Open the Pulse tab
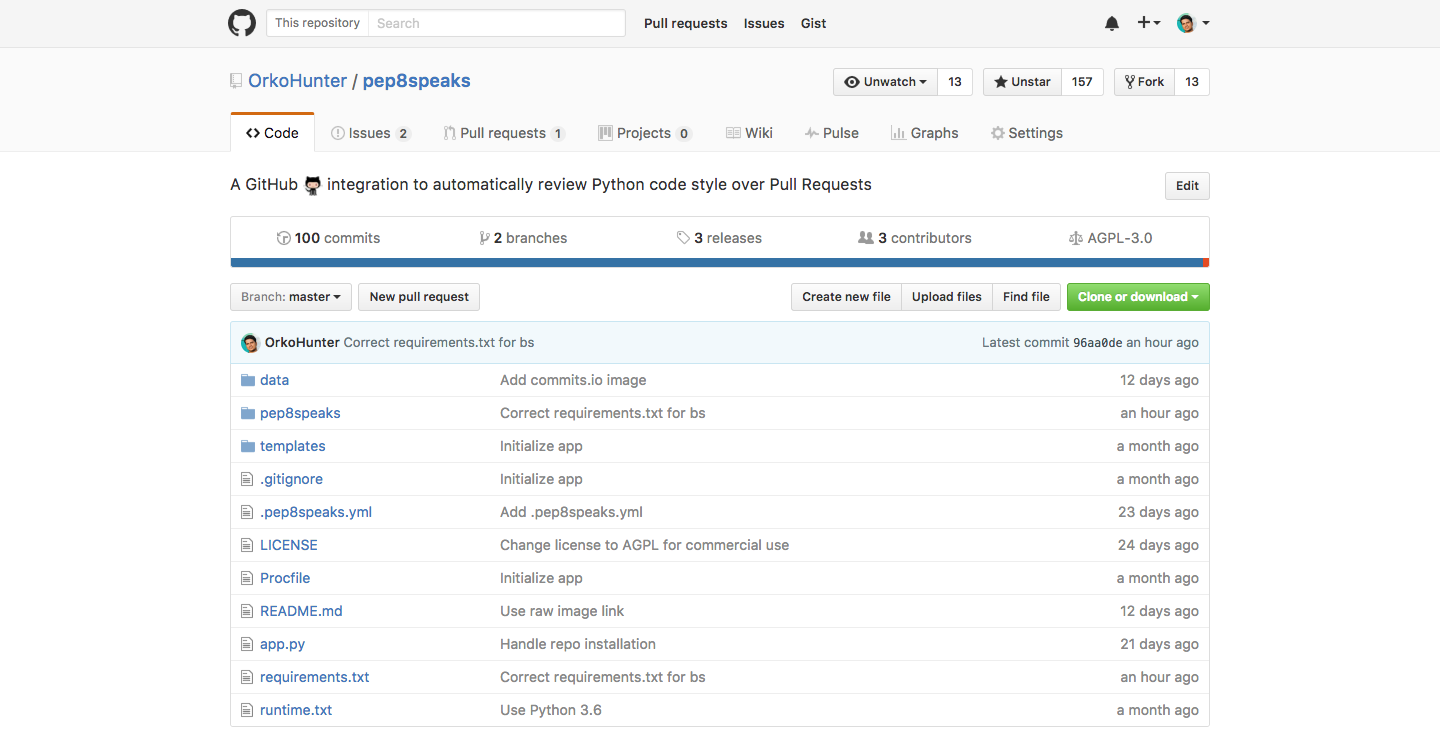Image resolution: width=1440 pixels, height=733 pixels. click(832, 132)
